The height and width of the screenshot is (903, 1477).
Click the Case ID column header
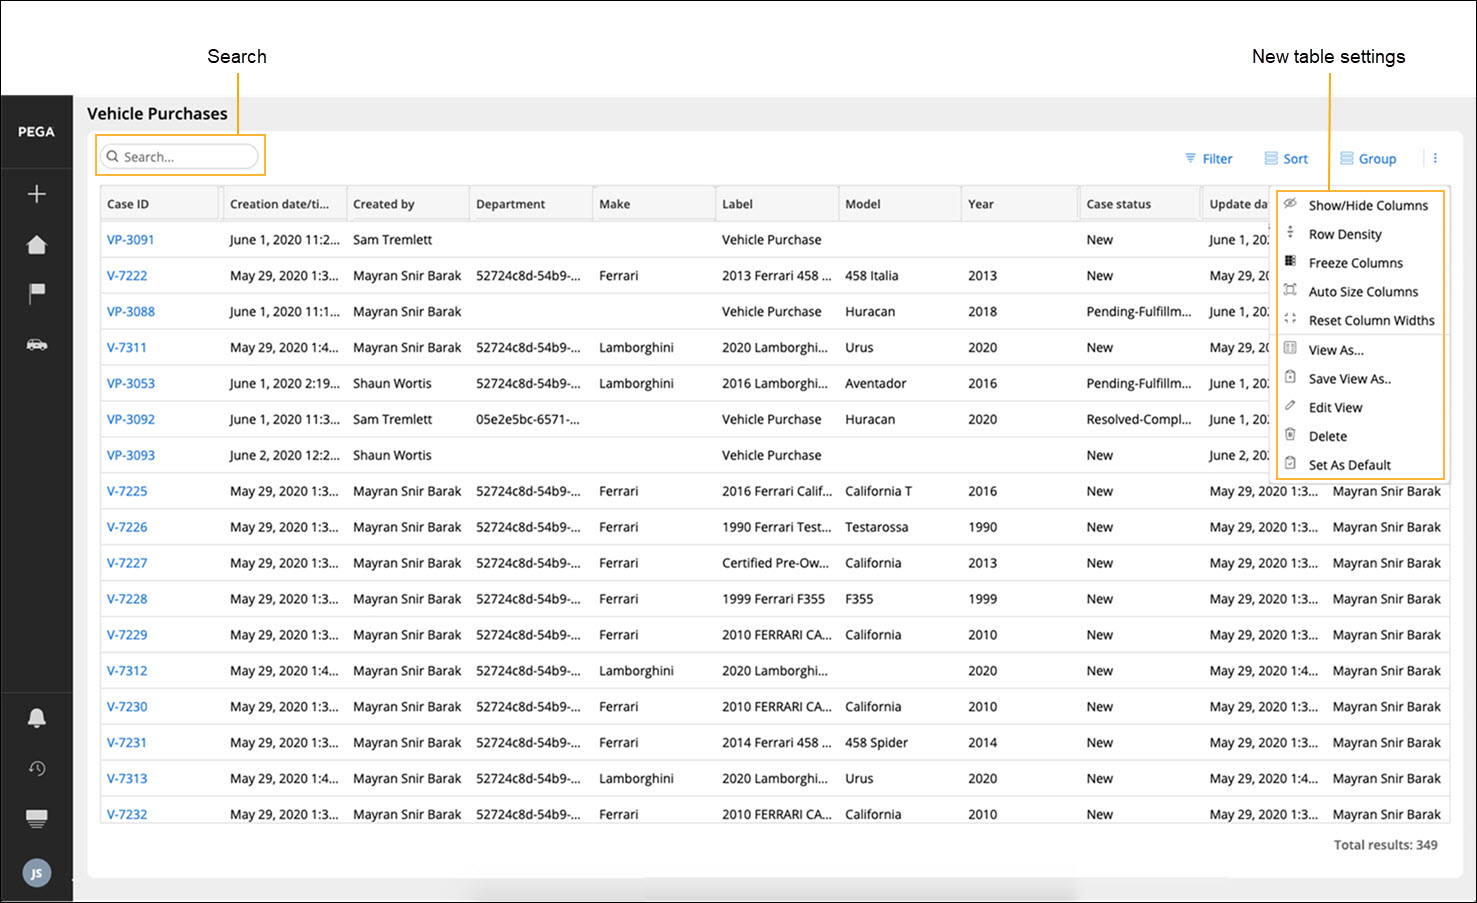pos(129,204)
